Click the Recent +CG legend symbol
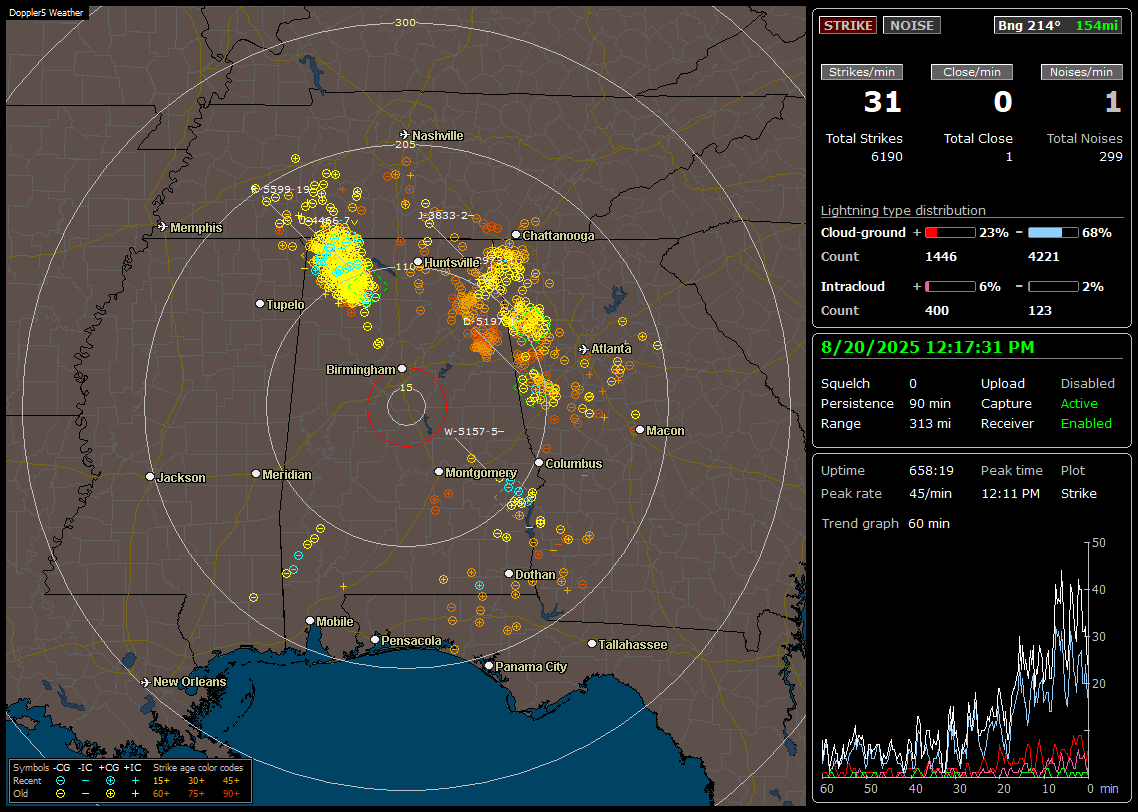The height and width of the screenshot is (812, 1138). [110, 781]
